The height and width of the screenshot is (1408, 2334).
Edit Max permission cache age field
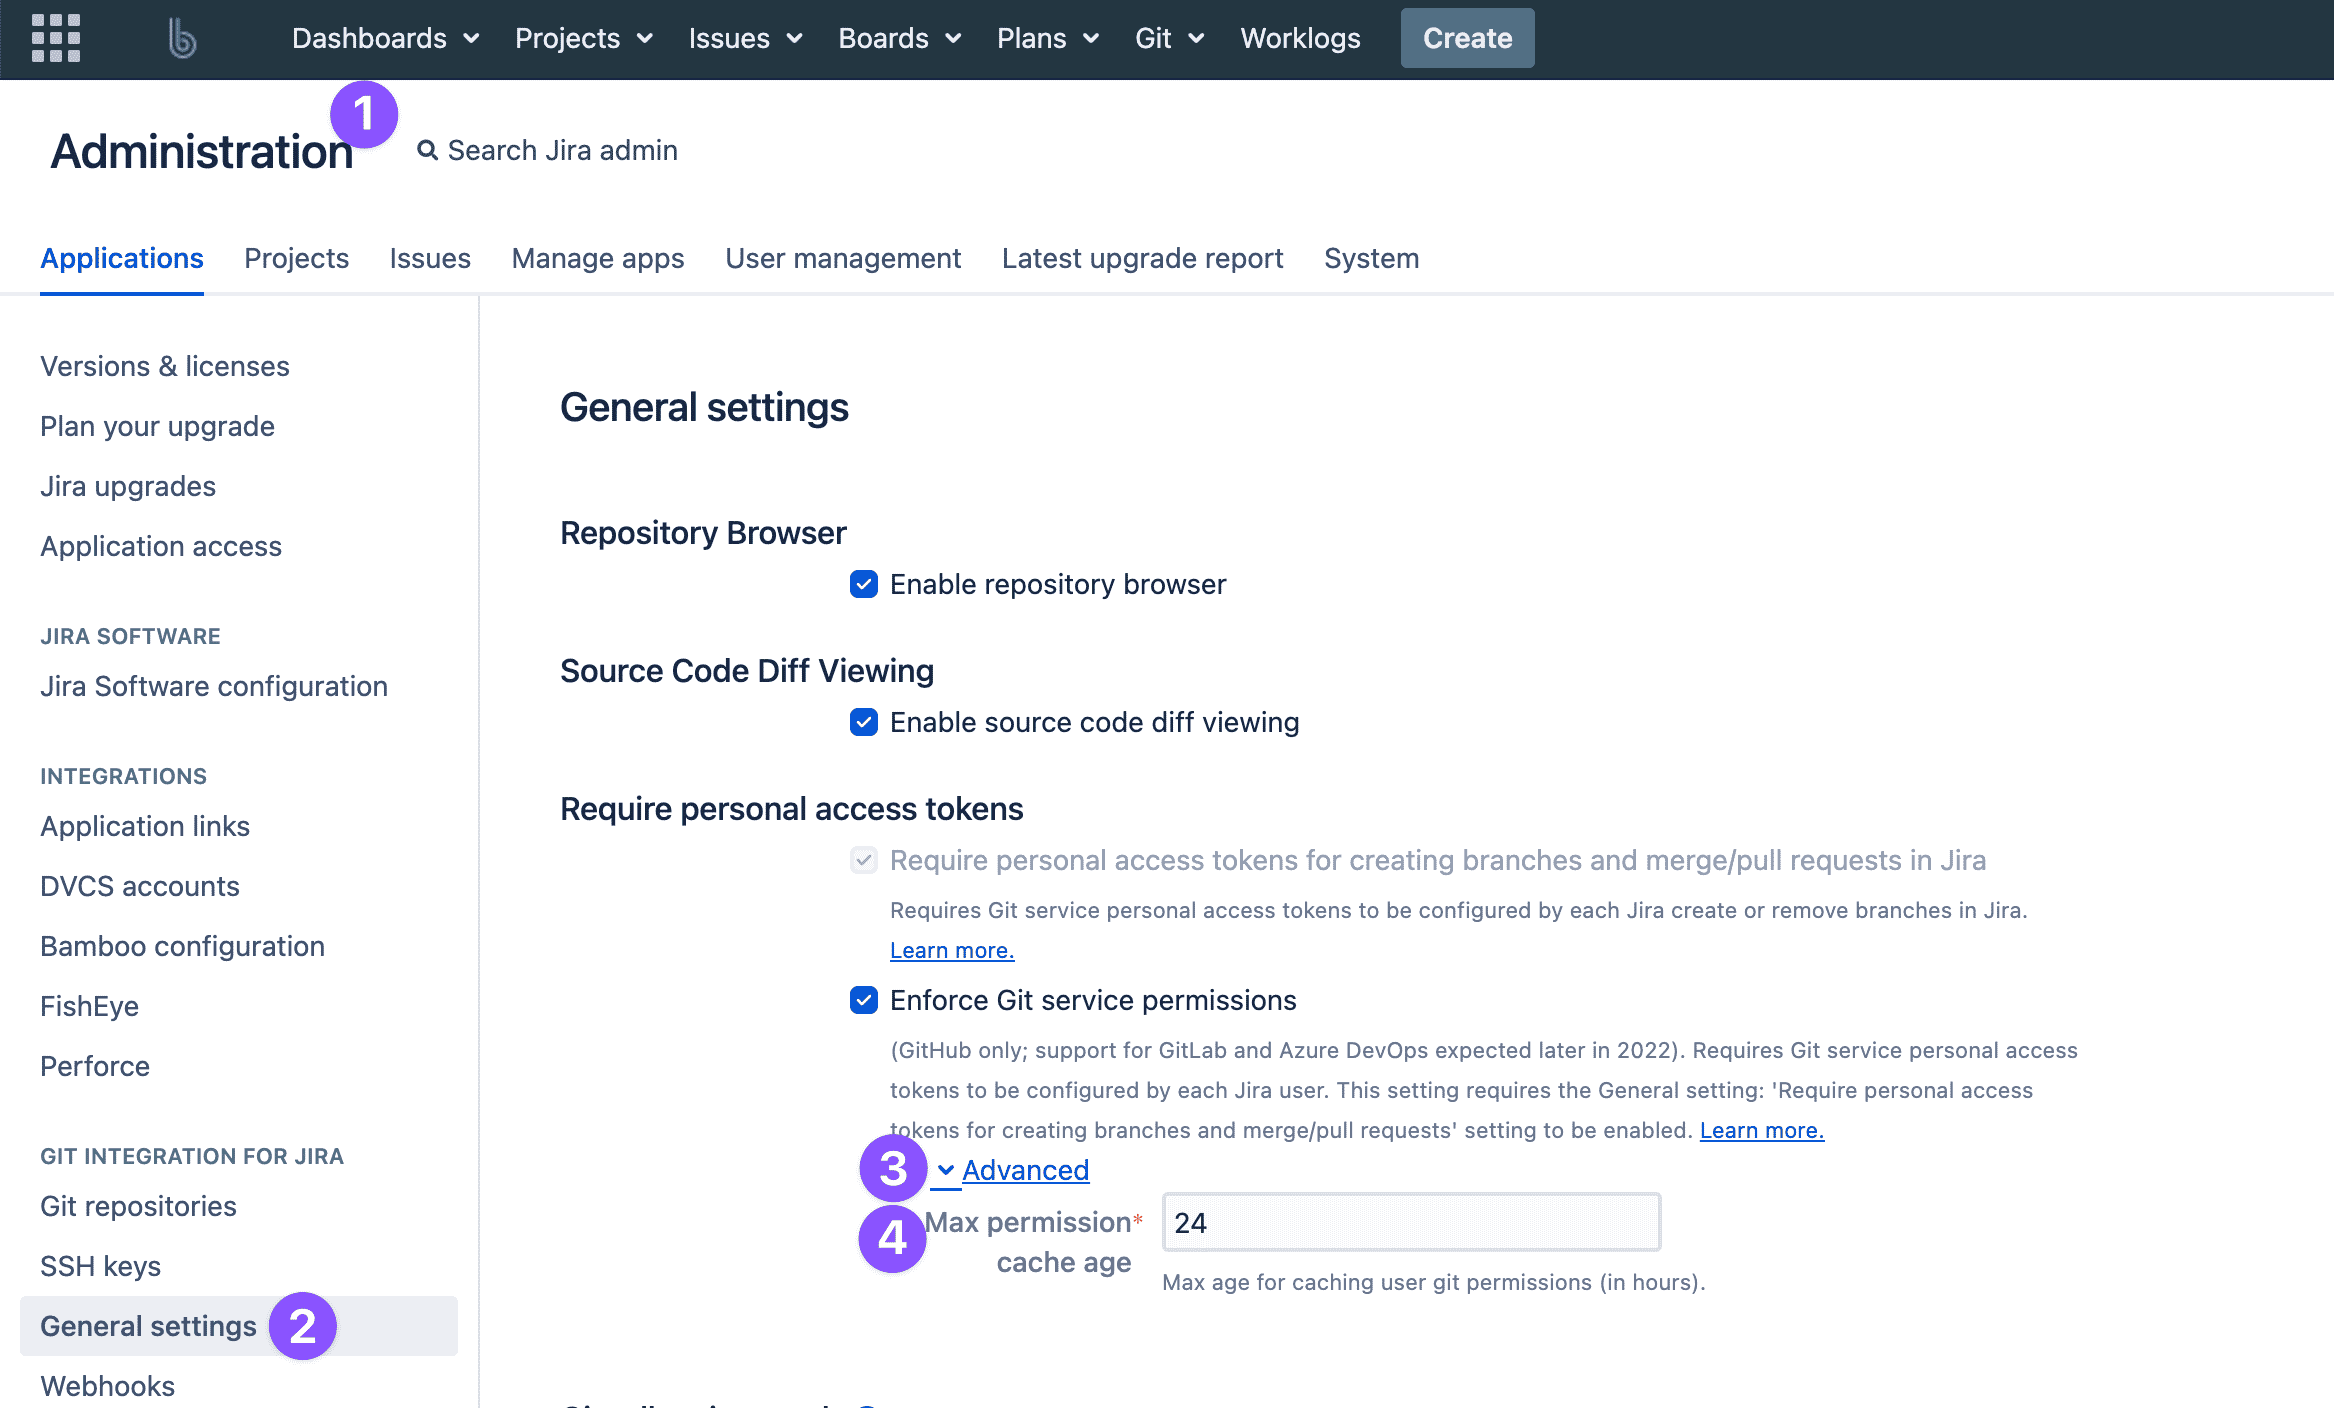click(1407, 1221)
